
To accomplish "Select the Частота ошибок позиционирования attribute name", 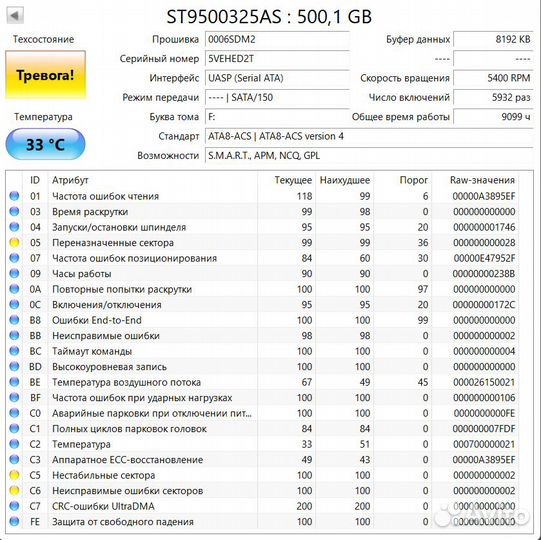I will 134,258.
